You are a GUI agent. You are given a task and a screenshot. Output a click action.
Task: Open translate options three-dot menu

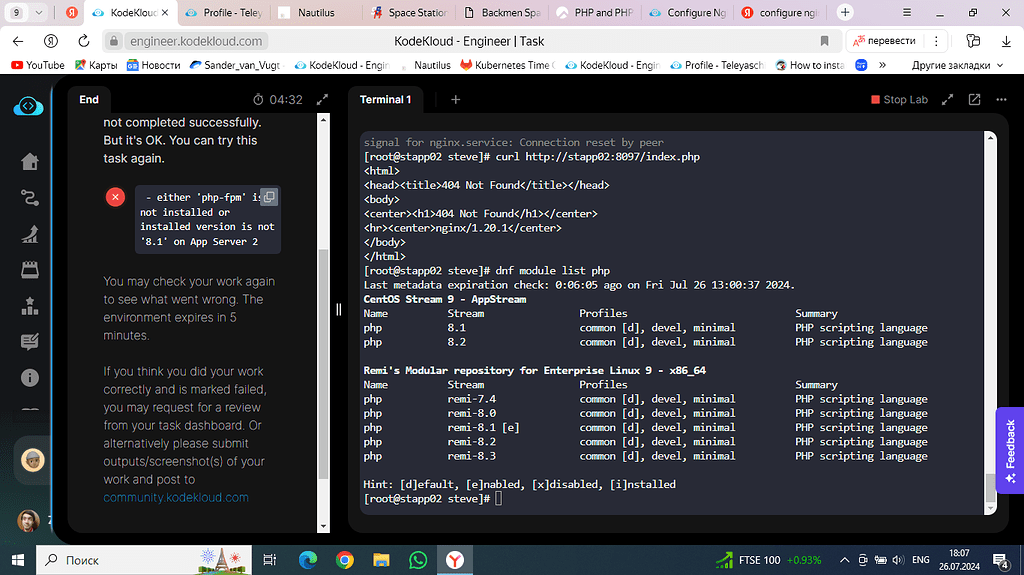coord(936,41)
